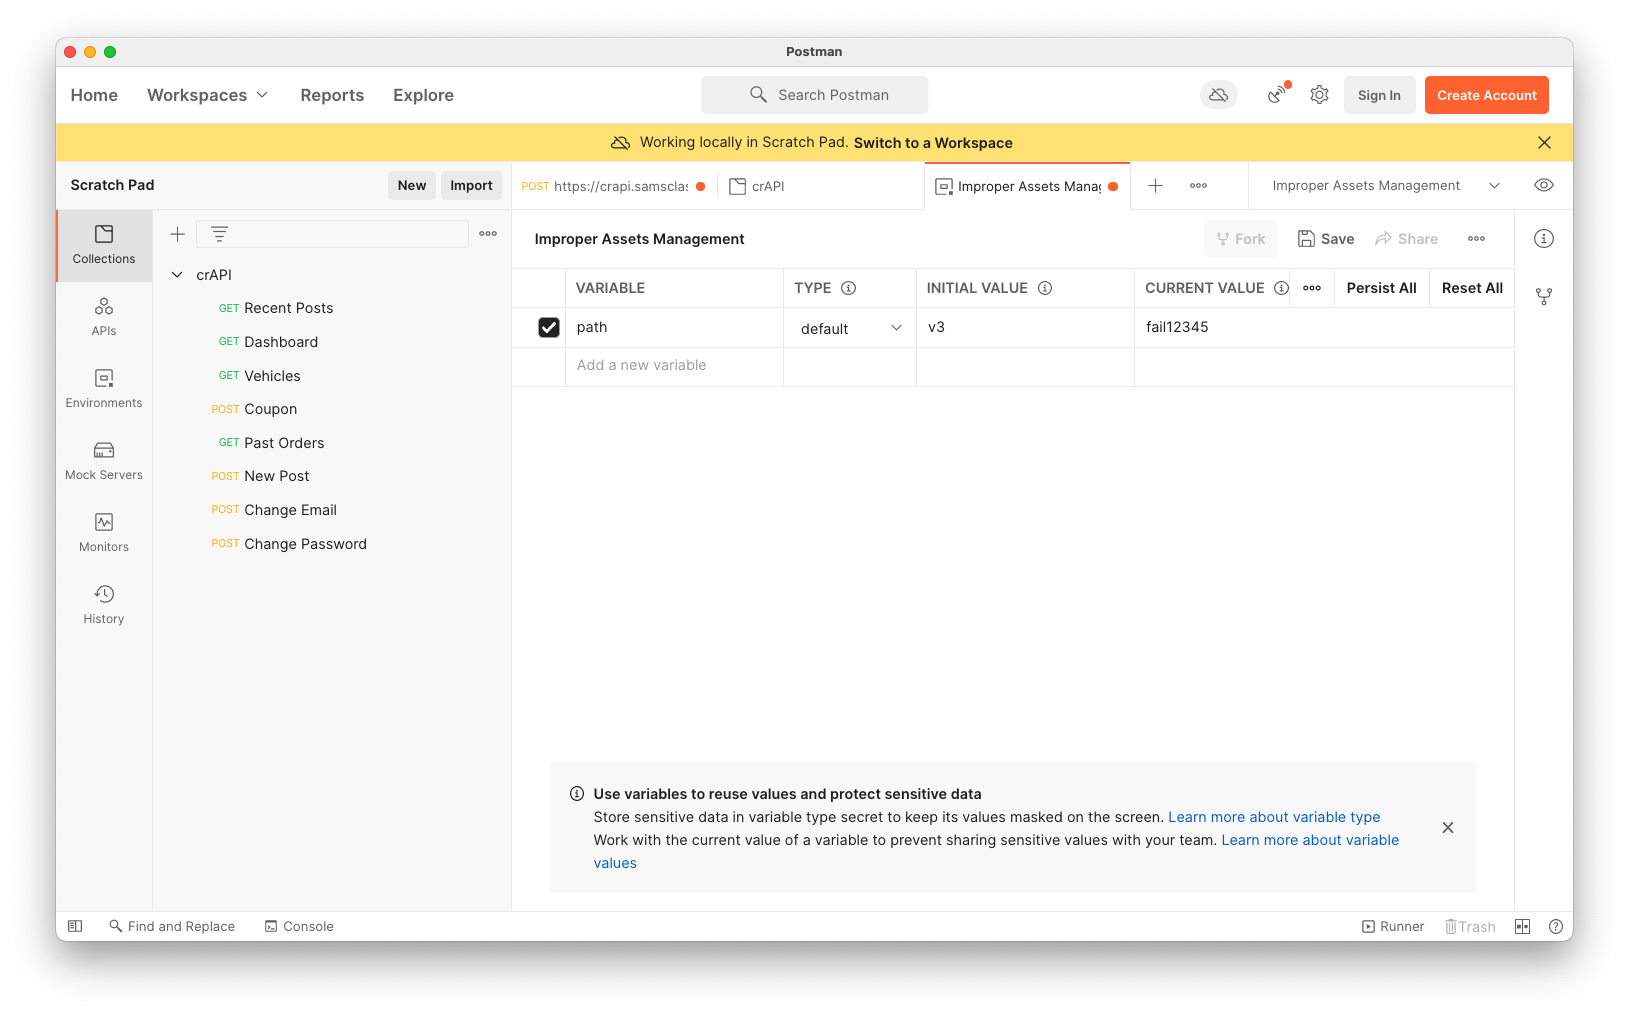Click the Switch to a Workspace link

[x=933, y=143]
